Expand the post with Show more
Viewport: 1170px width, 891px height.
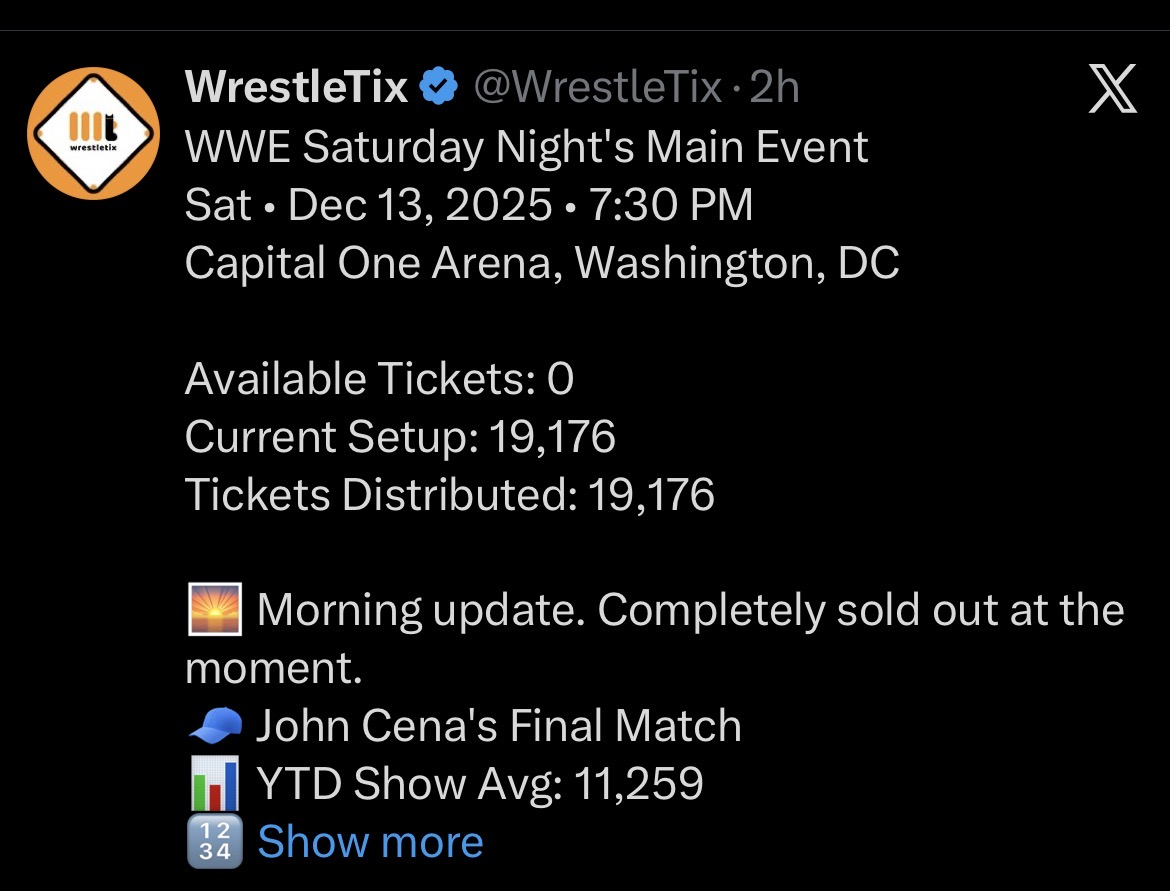pos(370,842)
